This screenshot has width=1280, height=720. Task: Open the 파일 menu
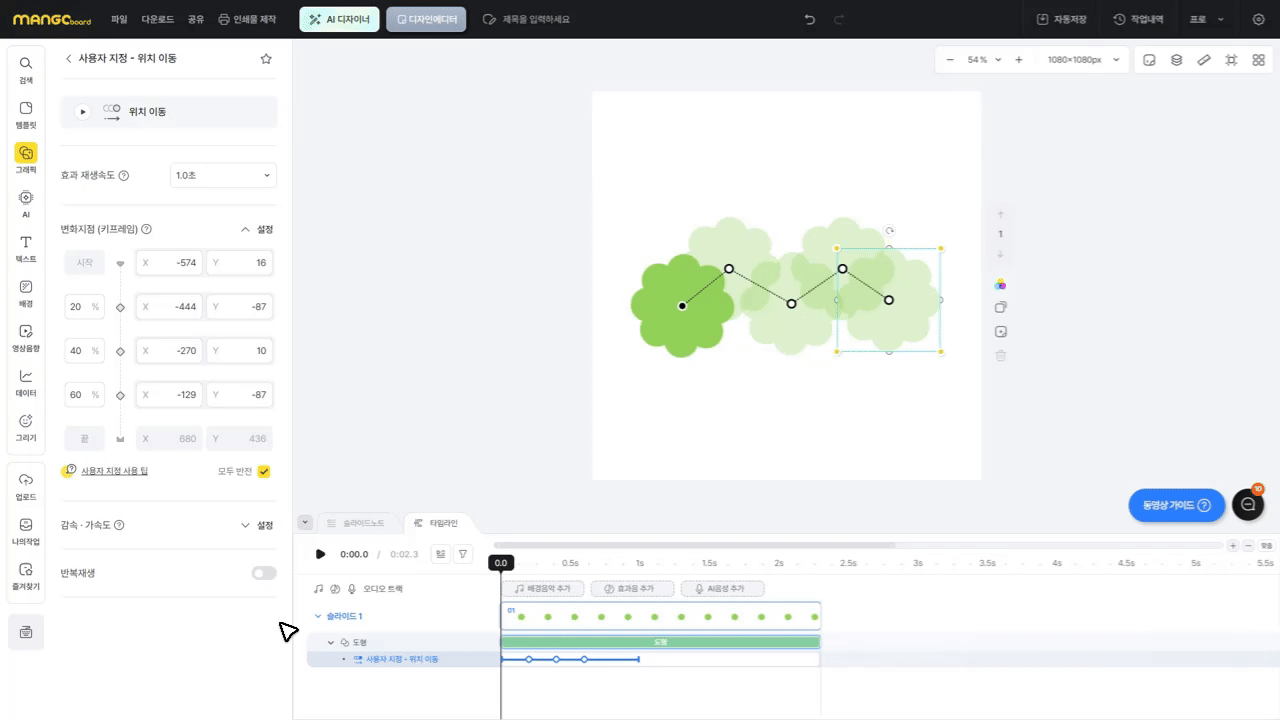pyautogui.click(x=119, y=19)
